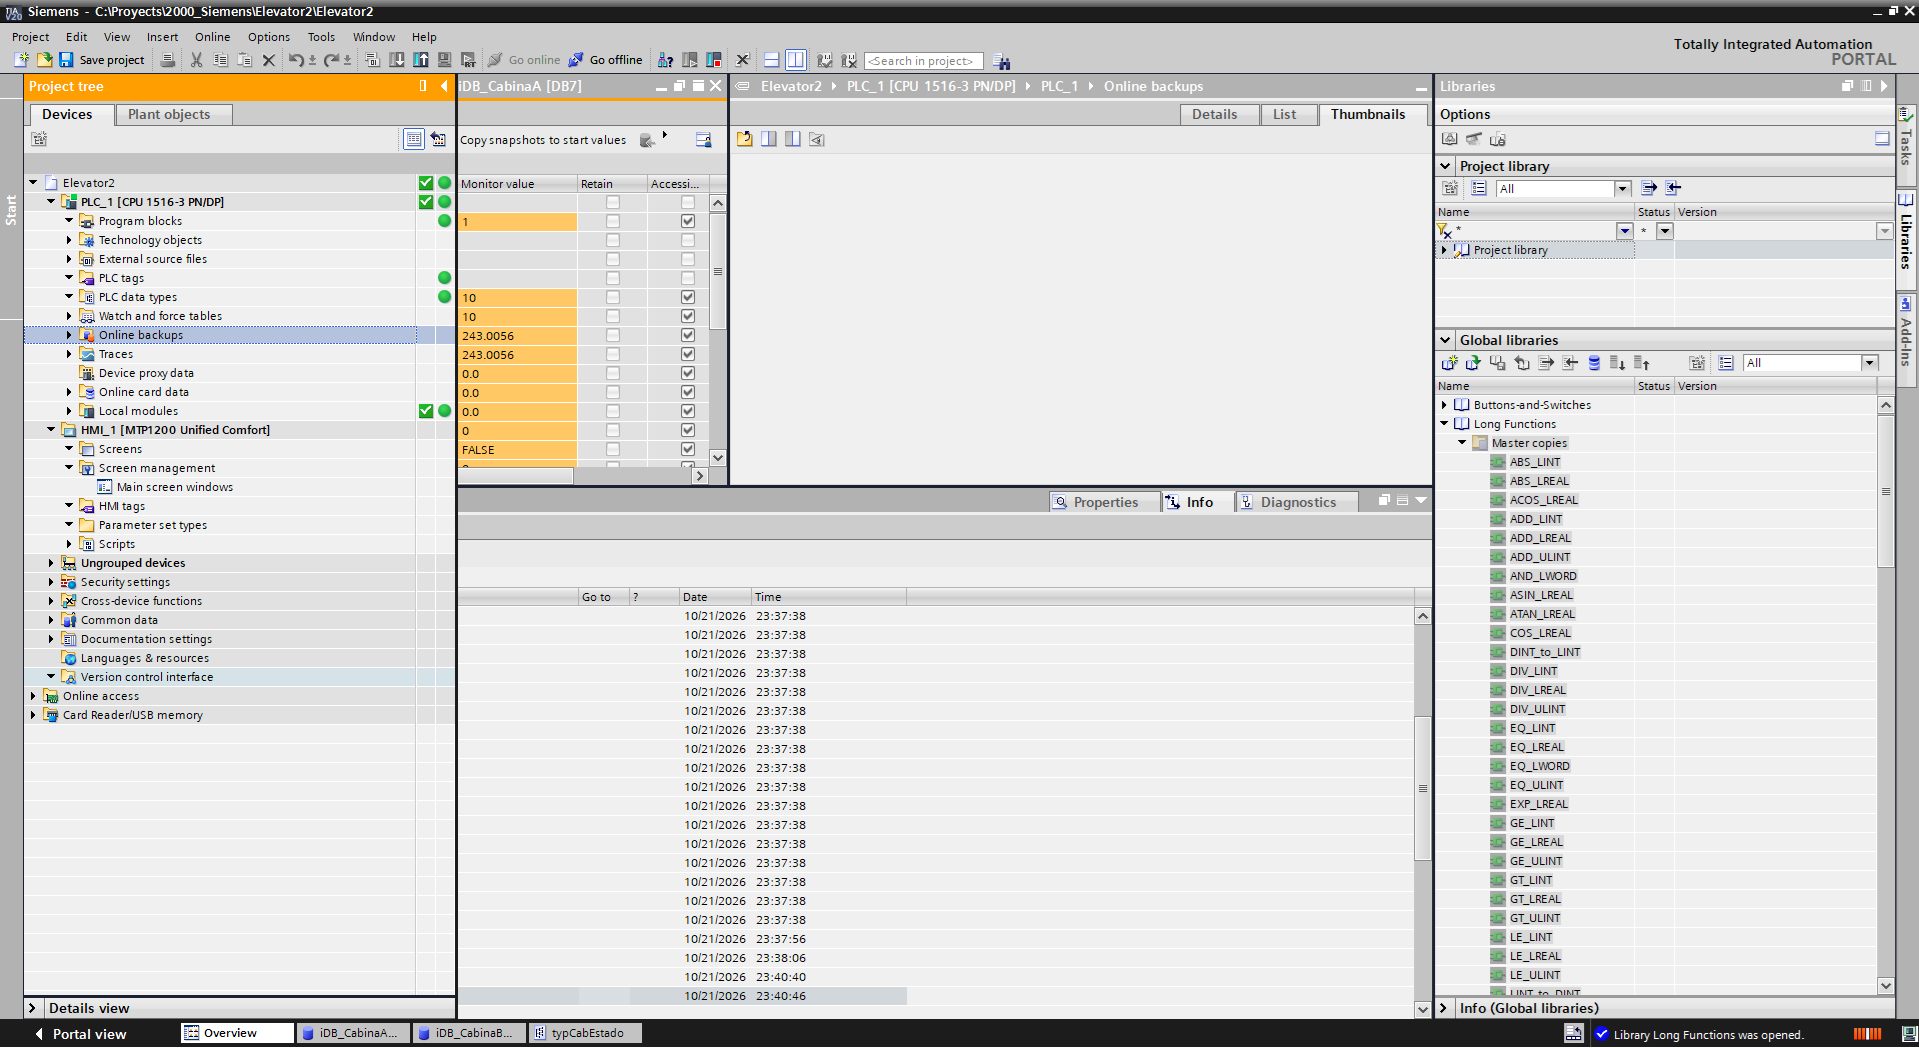
Task: Open the Project library All filter dropdown
Action: coord(1622,189)
